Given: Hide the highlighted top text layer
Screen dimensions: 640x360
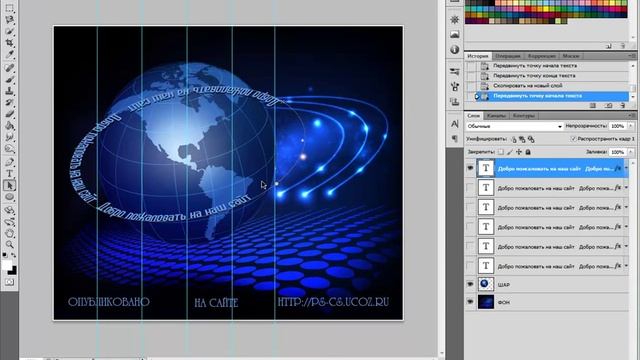Looking at the screenshot, I should click(x=470, y=168).
